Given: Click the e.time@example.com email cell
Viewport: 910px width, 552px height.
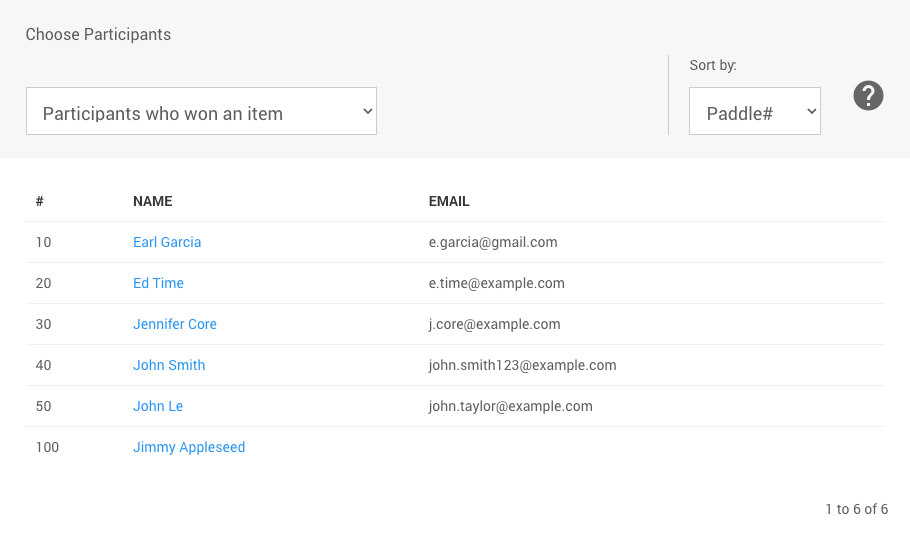Looking at the screenshot, I should [x=496, y=283].
